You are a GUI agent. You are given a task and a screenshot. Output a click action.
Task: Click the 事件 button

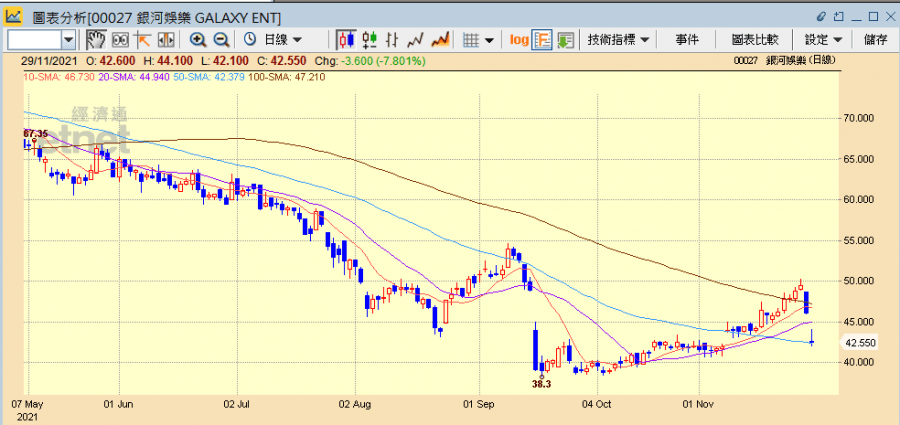(x=687, y=40)
